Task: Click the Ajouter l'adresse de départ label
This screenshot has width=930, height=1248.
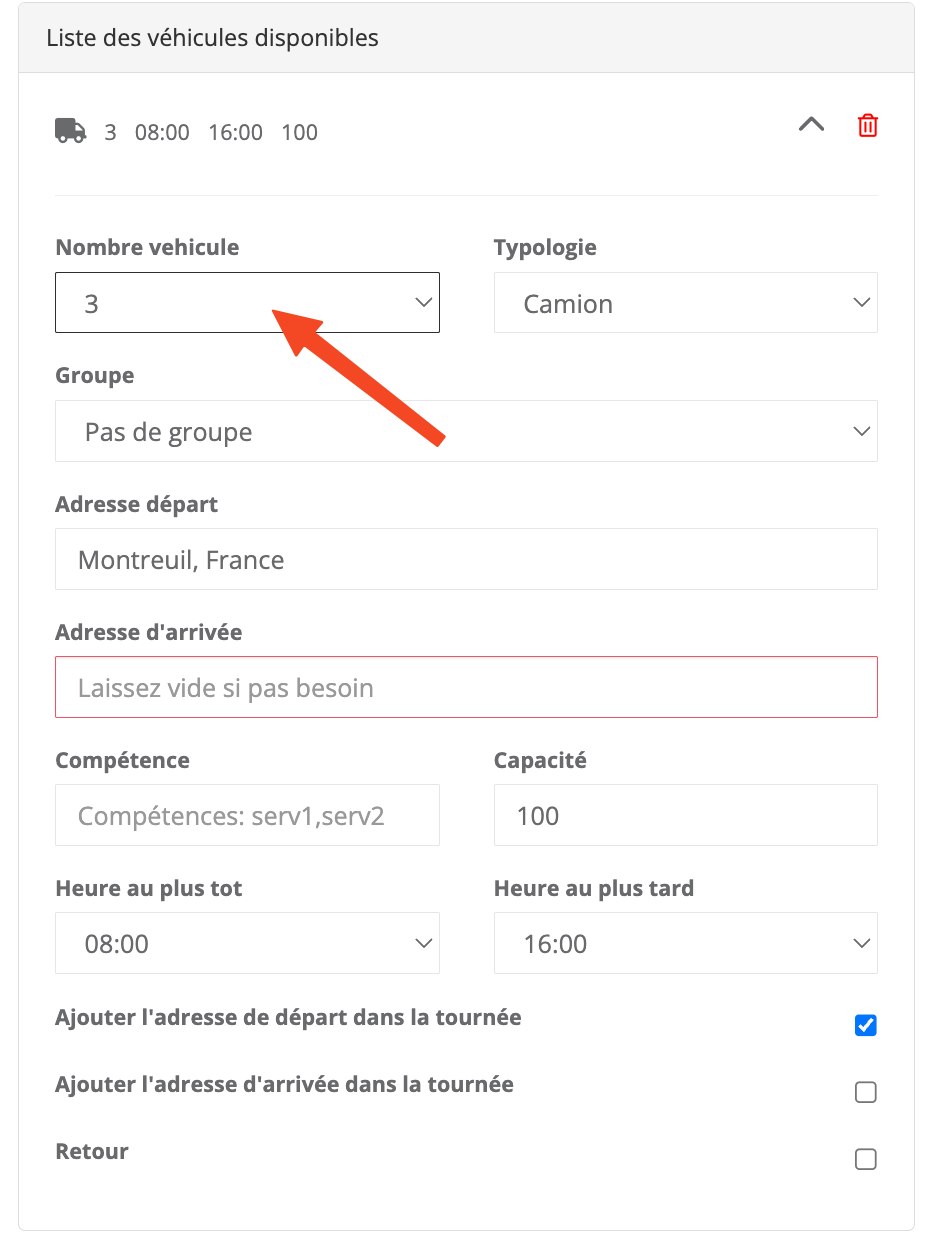Action: click(x=288, y=1018)
